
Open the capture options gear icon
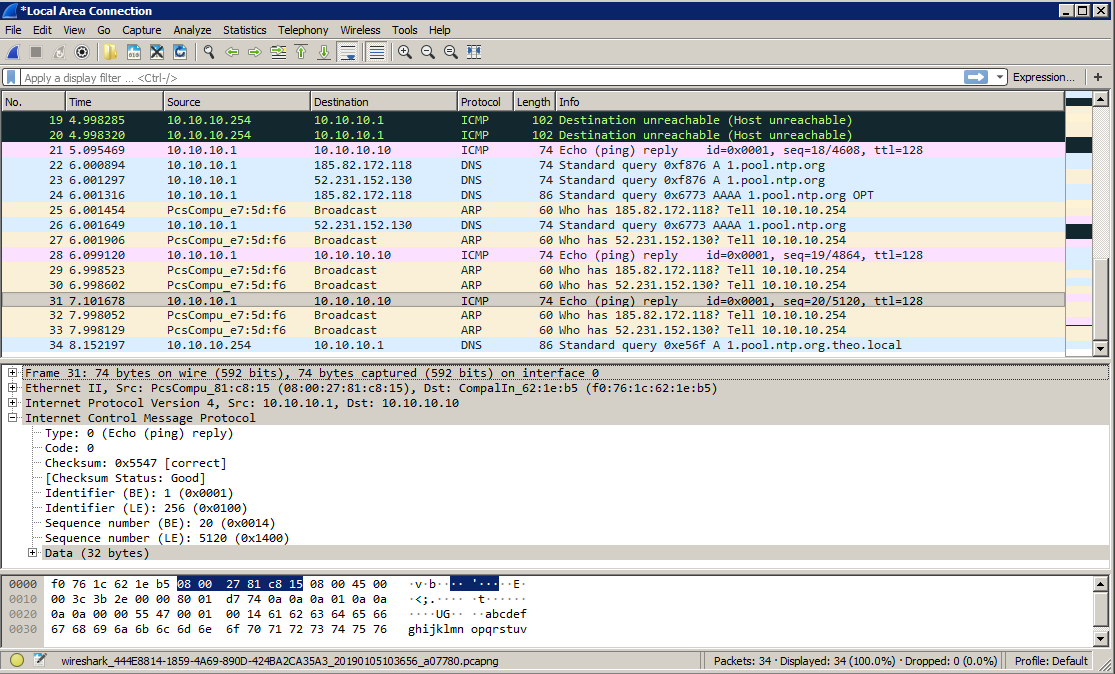point(82,51)
